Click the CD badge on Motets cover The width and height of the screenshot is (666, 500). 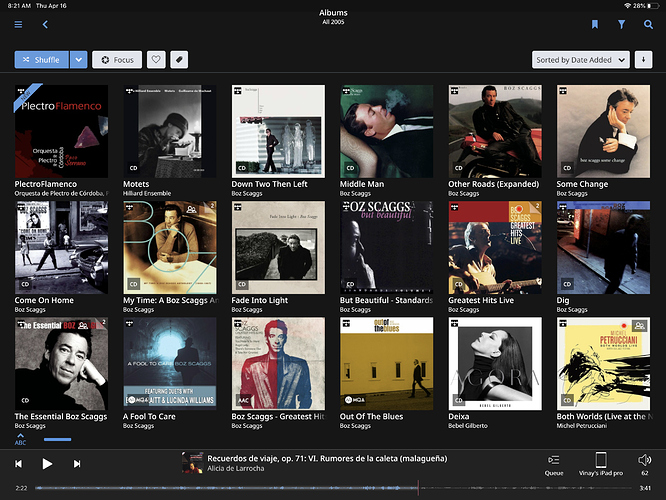[x=133, y=168]
